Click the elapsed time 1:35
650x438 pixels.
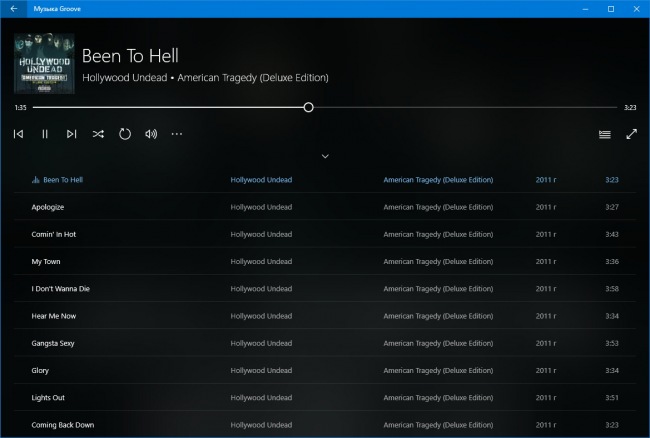(20, 107)
